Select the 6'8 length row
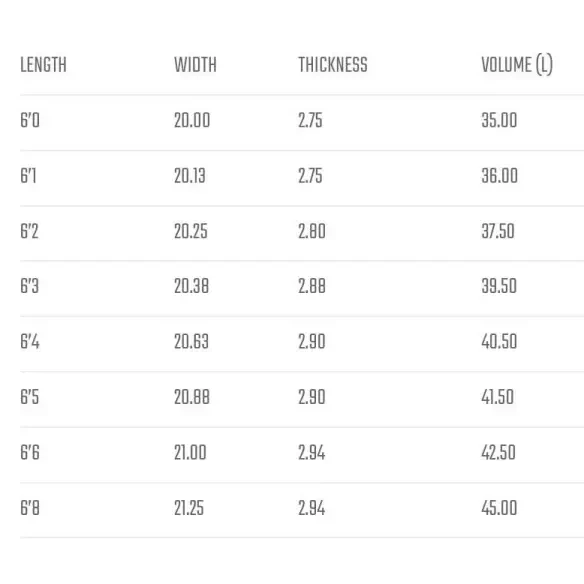 [x=302, y=510]
